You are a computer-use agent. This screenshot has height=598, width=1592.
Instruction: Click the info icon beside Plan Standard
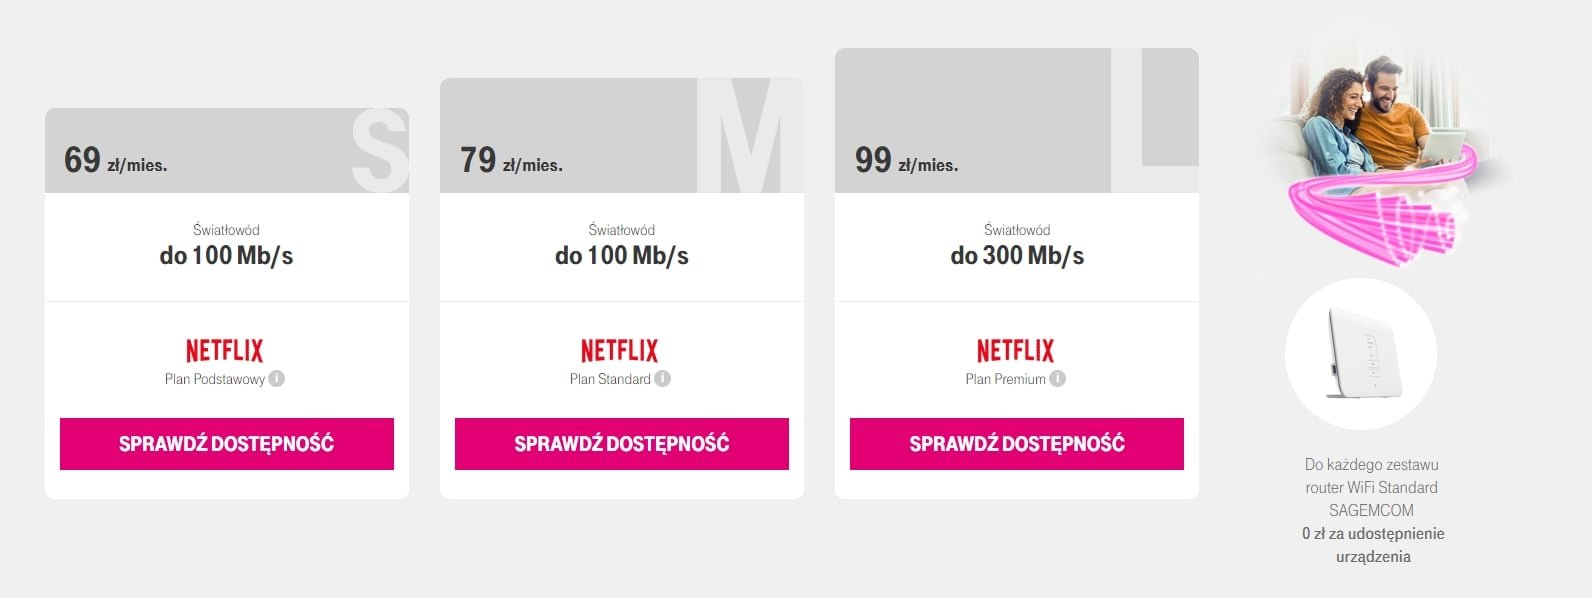point(662,379)
